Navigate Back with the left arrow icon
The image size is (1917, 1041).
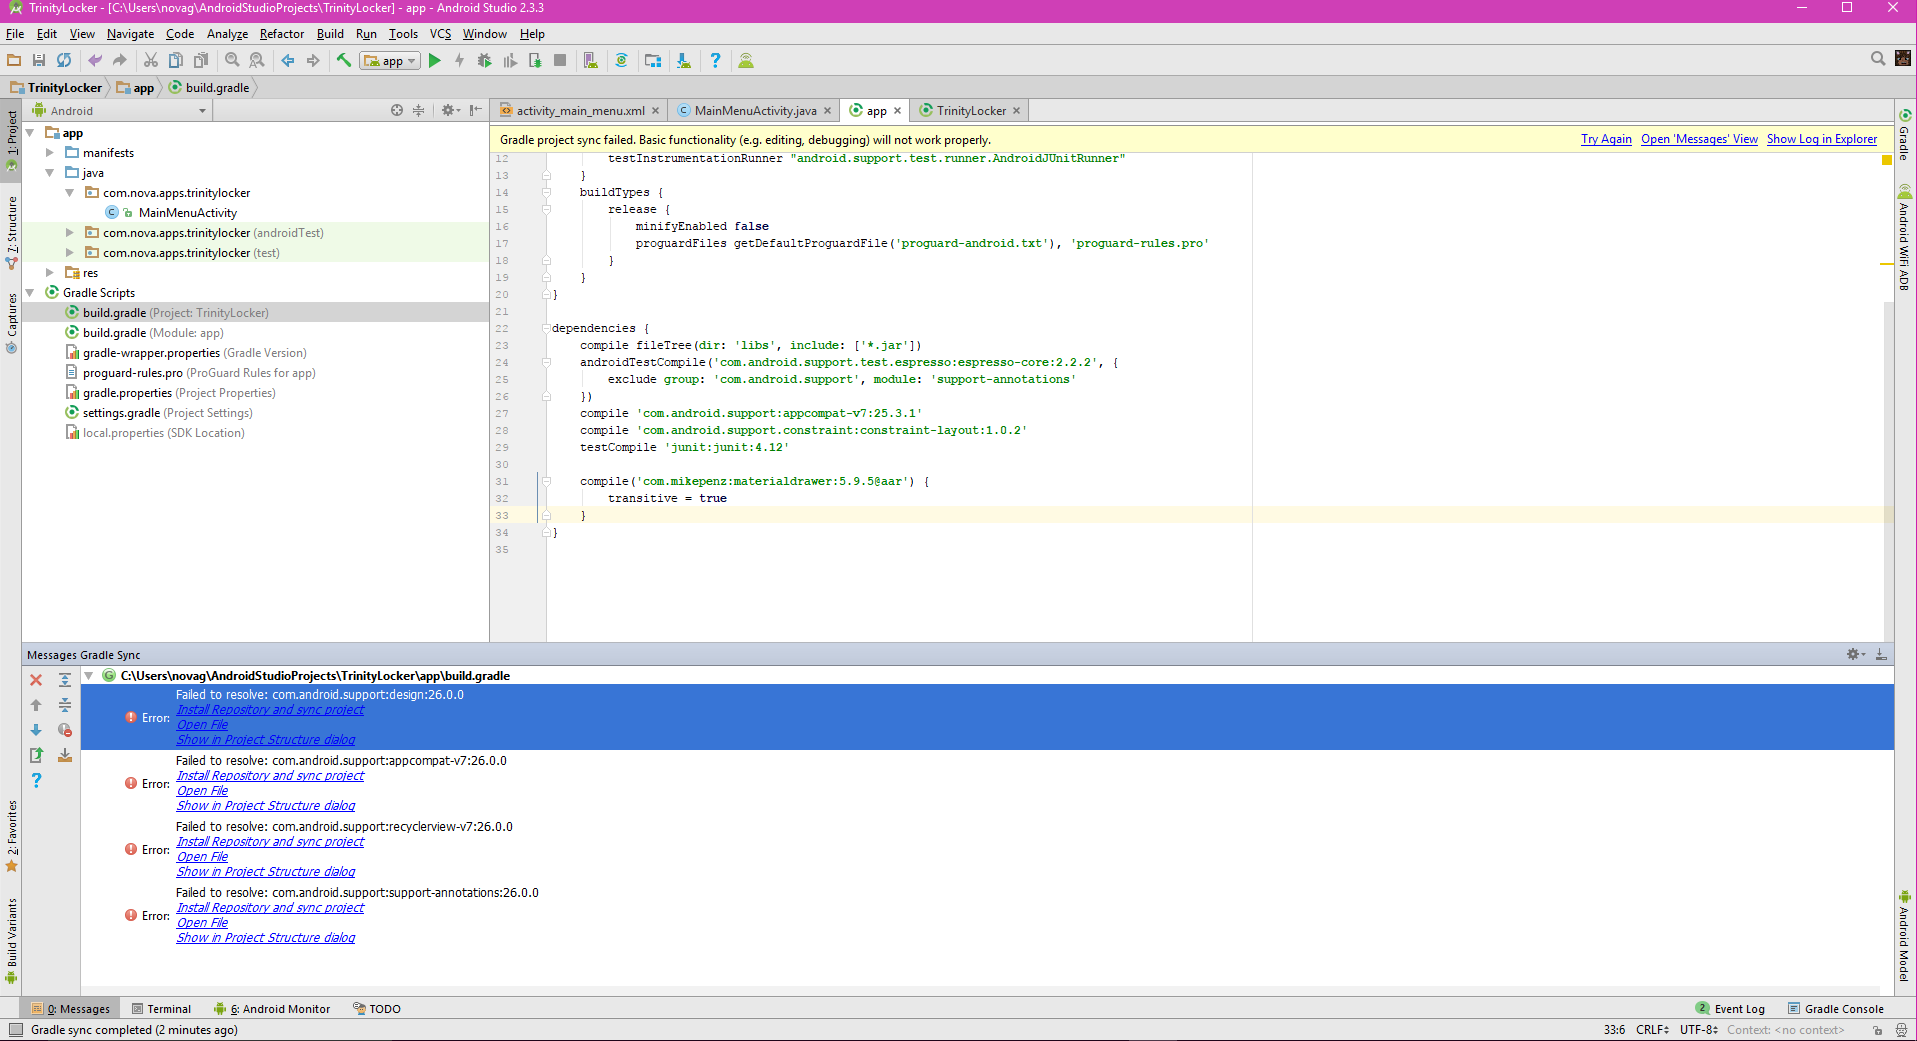[288, 61]
